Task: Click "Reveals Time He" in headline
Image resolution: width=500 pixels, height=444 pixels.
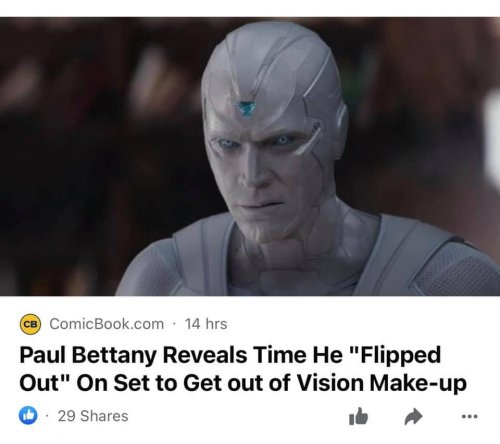Action: [x=251, y=355]
